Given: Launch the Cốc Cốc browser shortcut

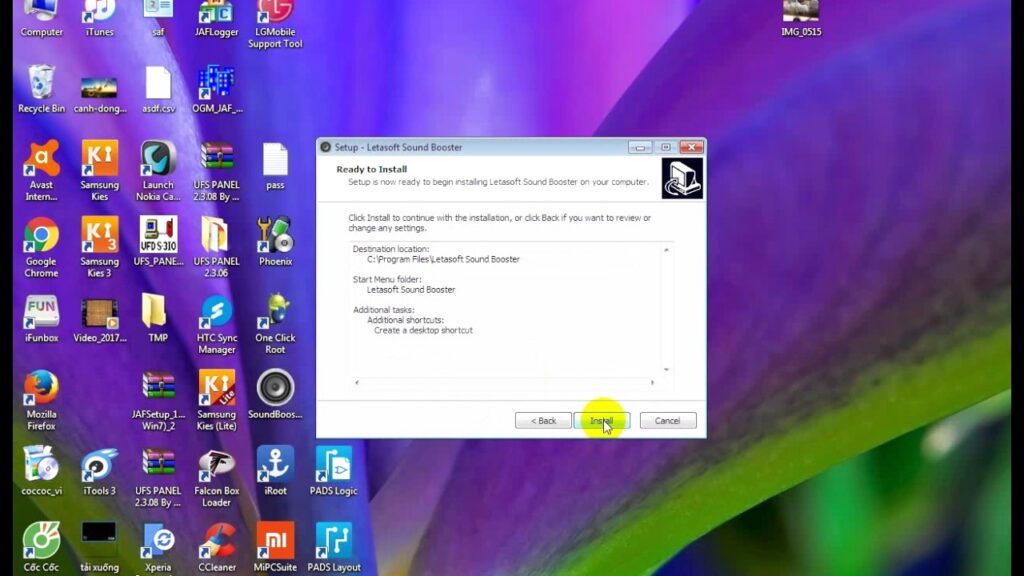Looking at the screenshot, I should coord(41,547).
